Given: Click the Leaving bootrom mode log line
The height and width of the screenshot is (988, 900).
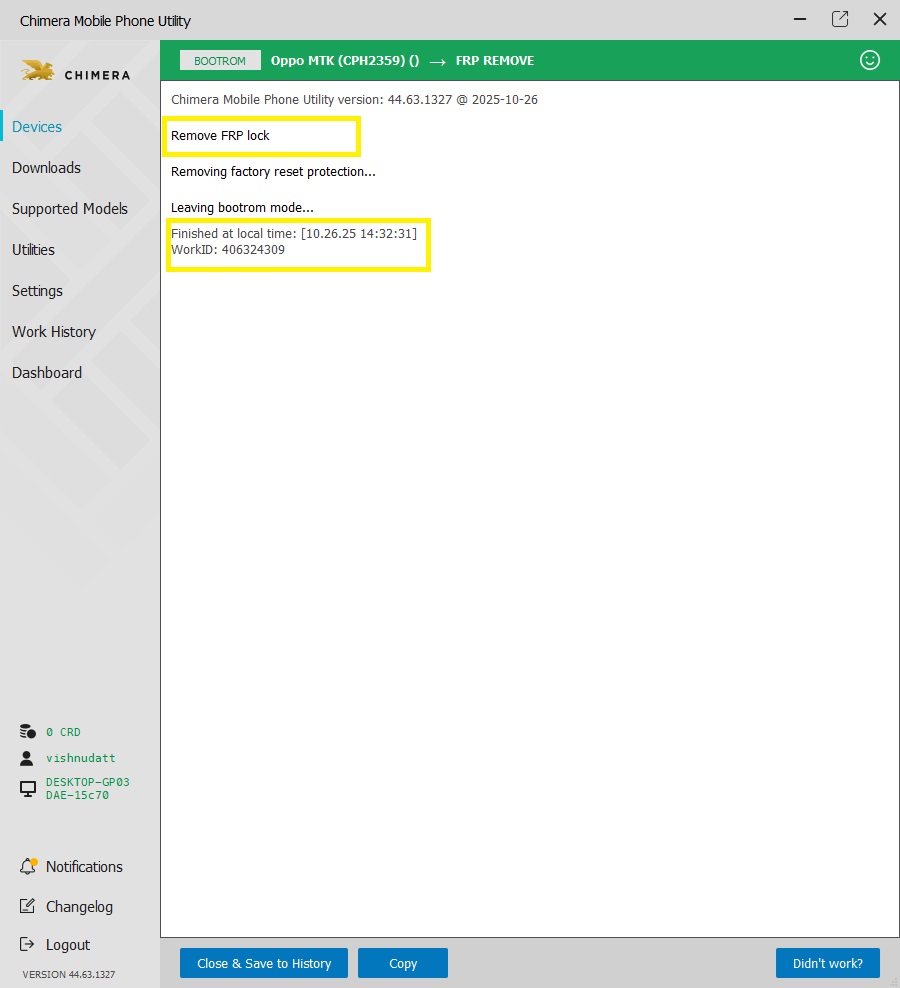Looking at the screenshot, I should coord(242,207).
